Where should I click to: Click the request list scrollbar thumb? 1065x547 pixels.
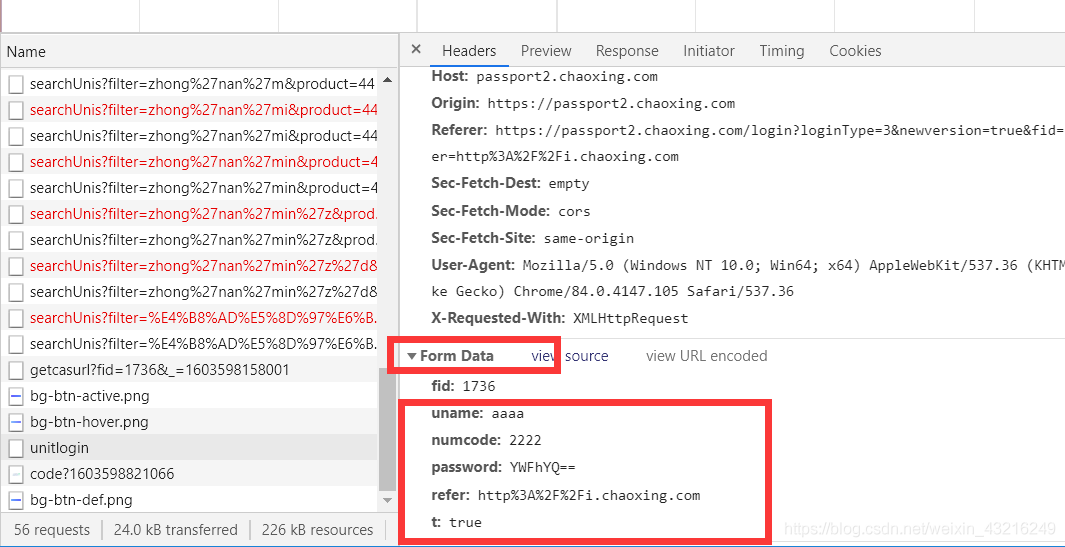pyautogui.click(x=388, y=428)
